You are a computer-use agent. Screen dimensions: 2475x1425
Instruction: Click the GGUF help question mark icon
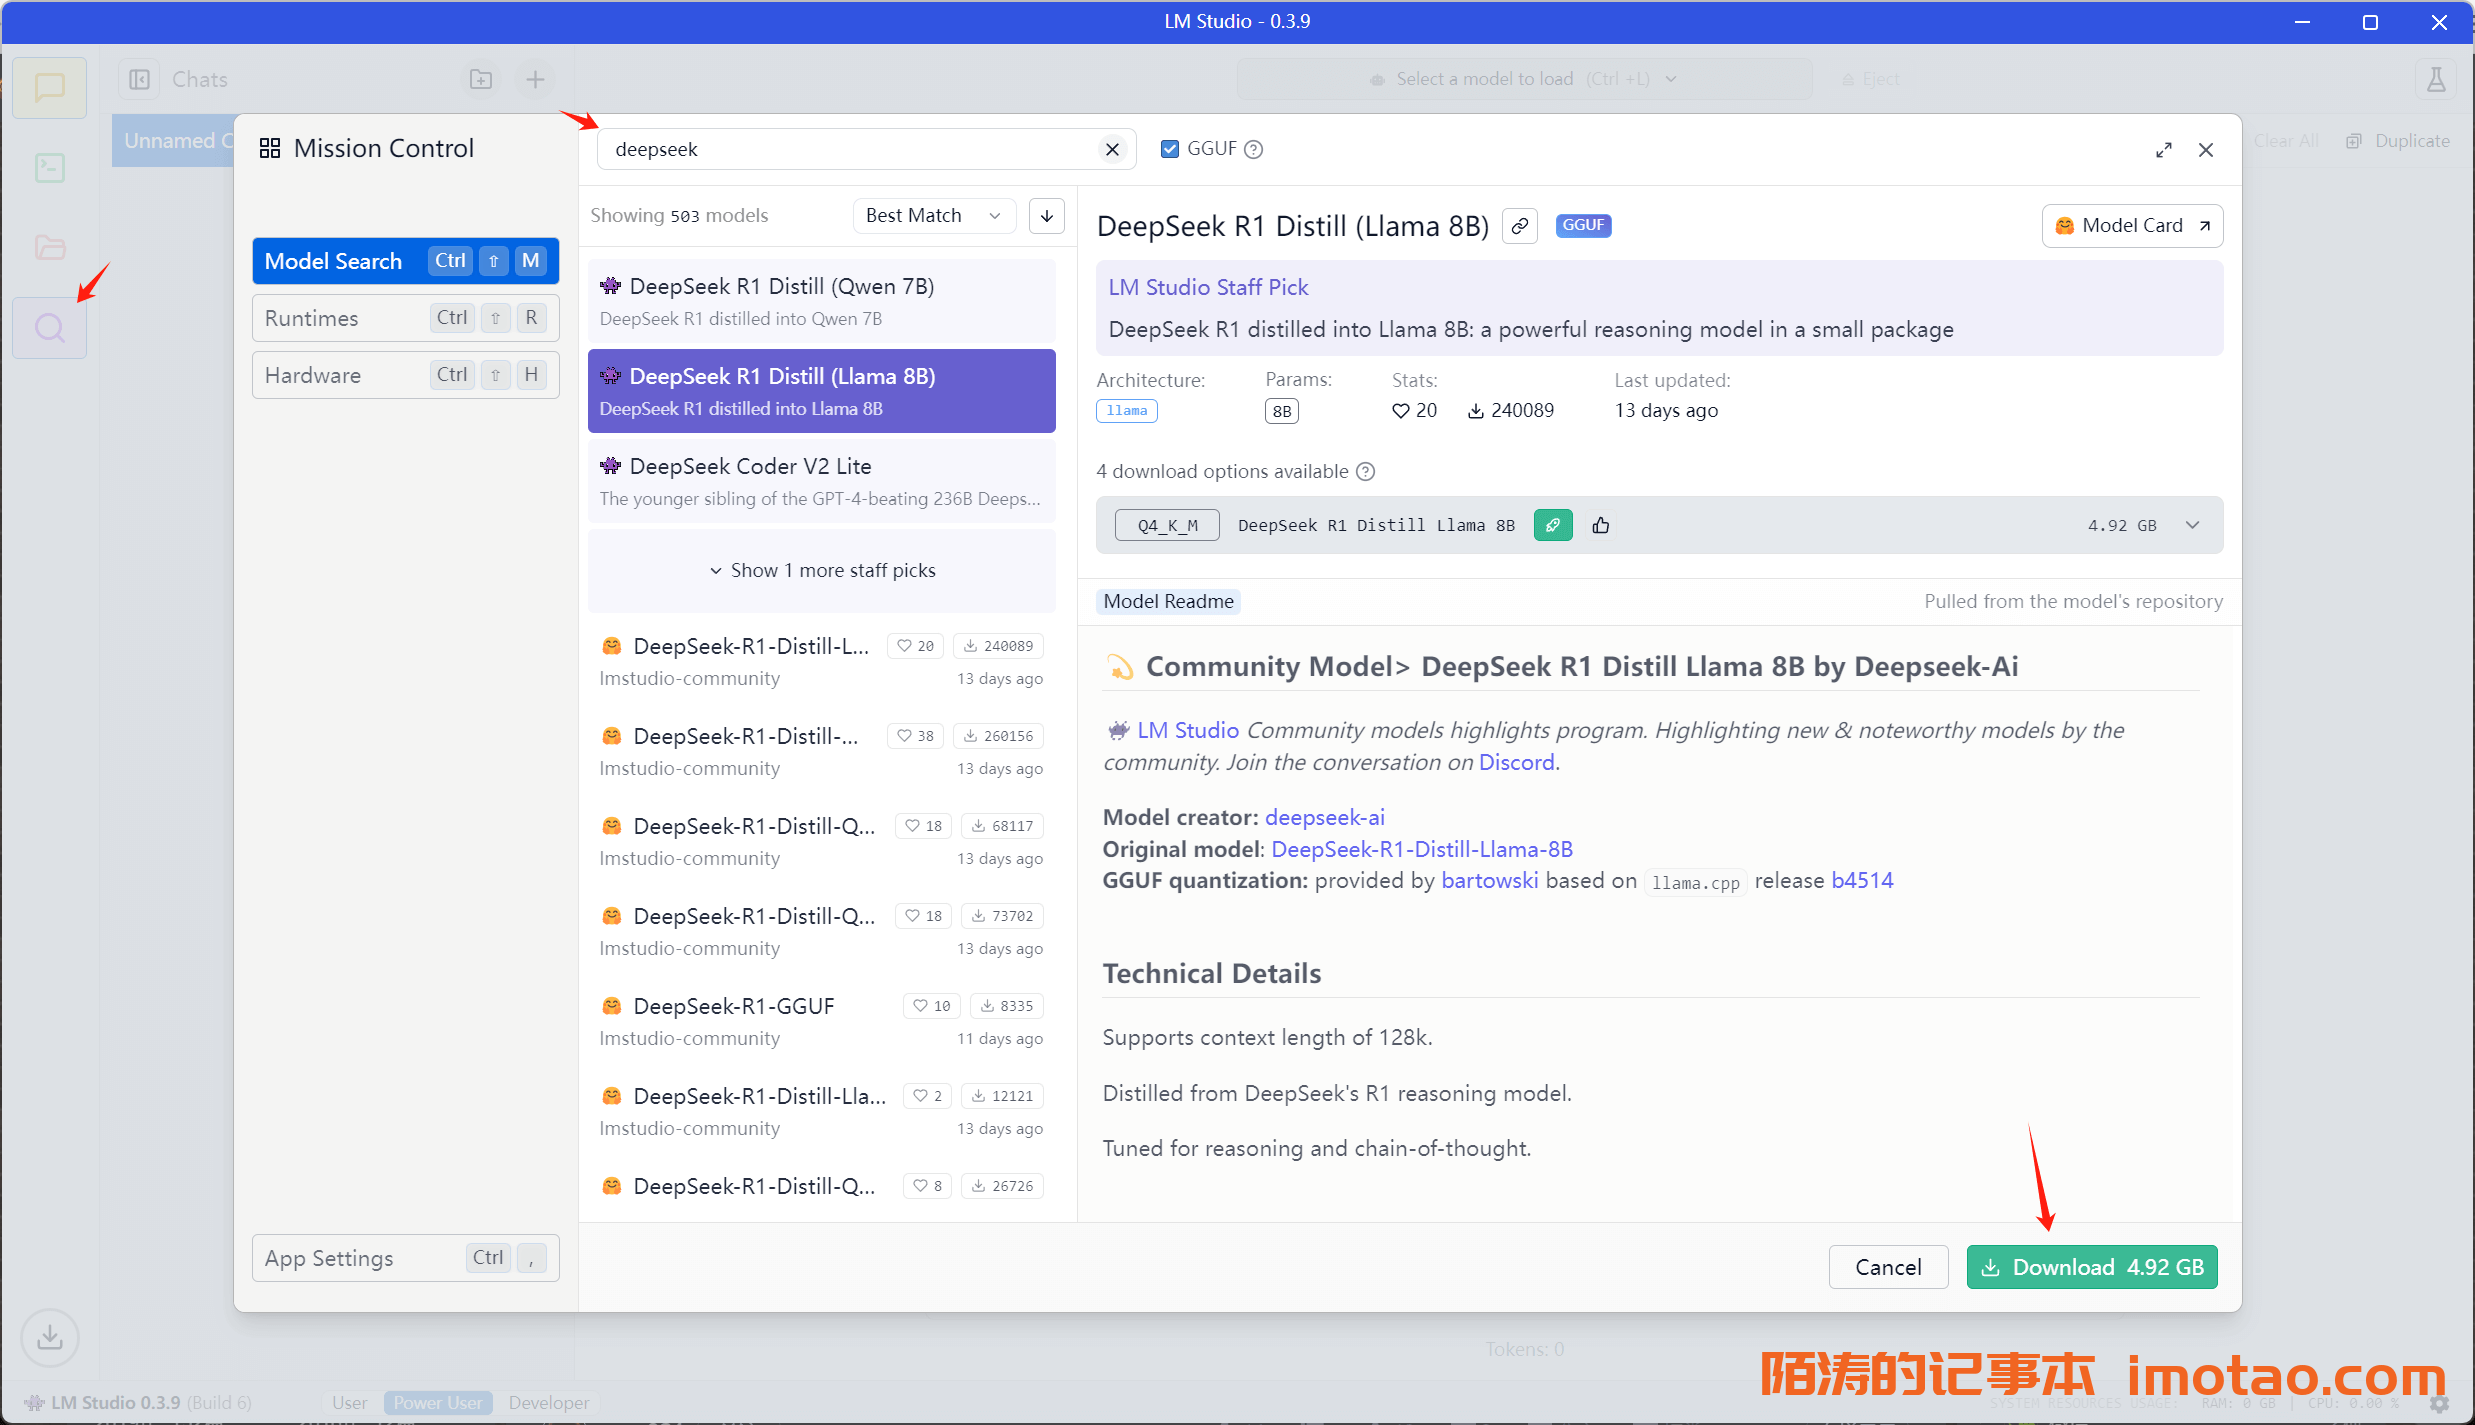tap(1254, 150)
